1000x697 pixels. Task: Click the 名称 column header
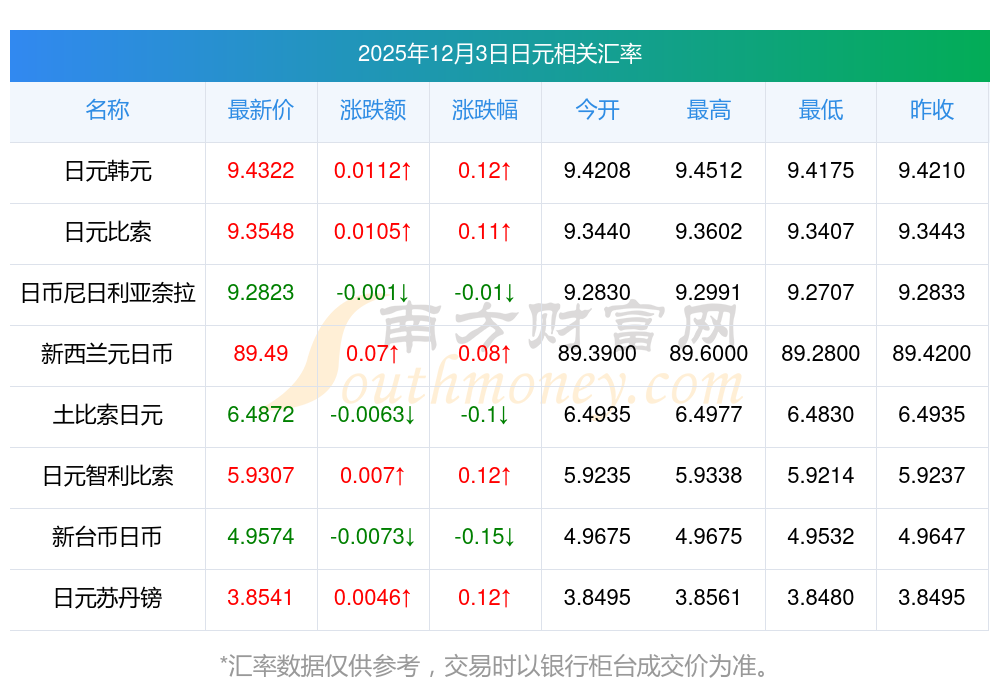(107, 110)
